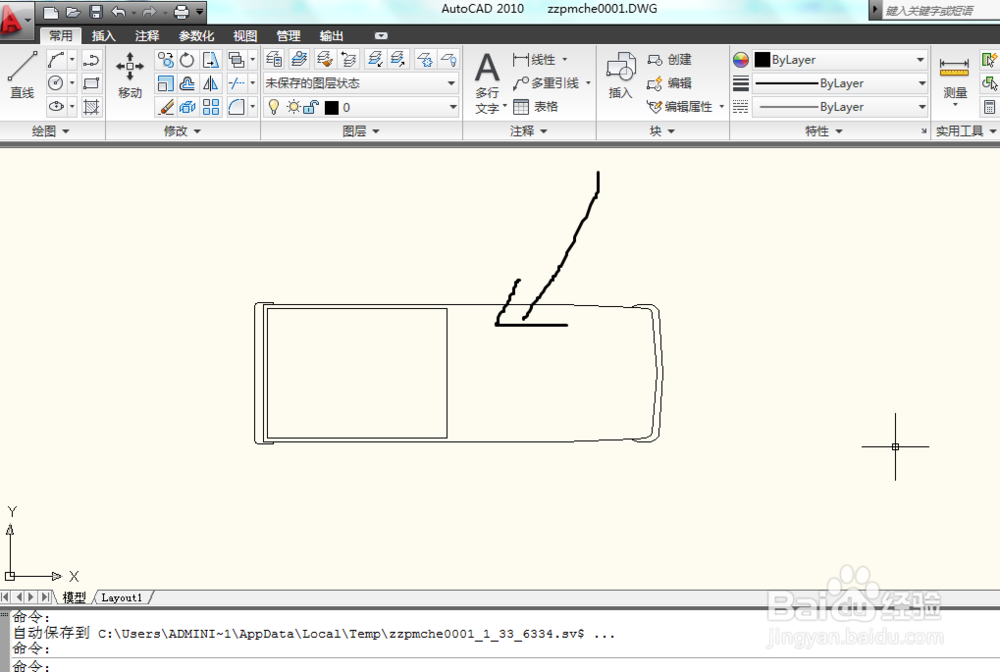The image size is (1000, 672).
Task: Open the 管理 ribbon tab
Action: [x=288, y=36]
